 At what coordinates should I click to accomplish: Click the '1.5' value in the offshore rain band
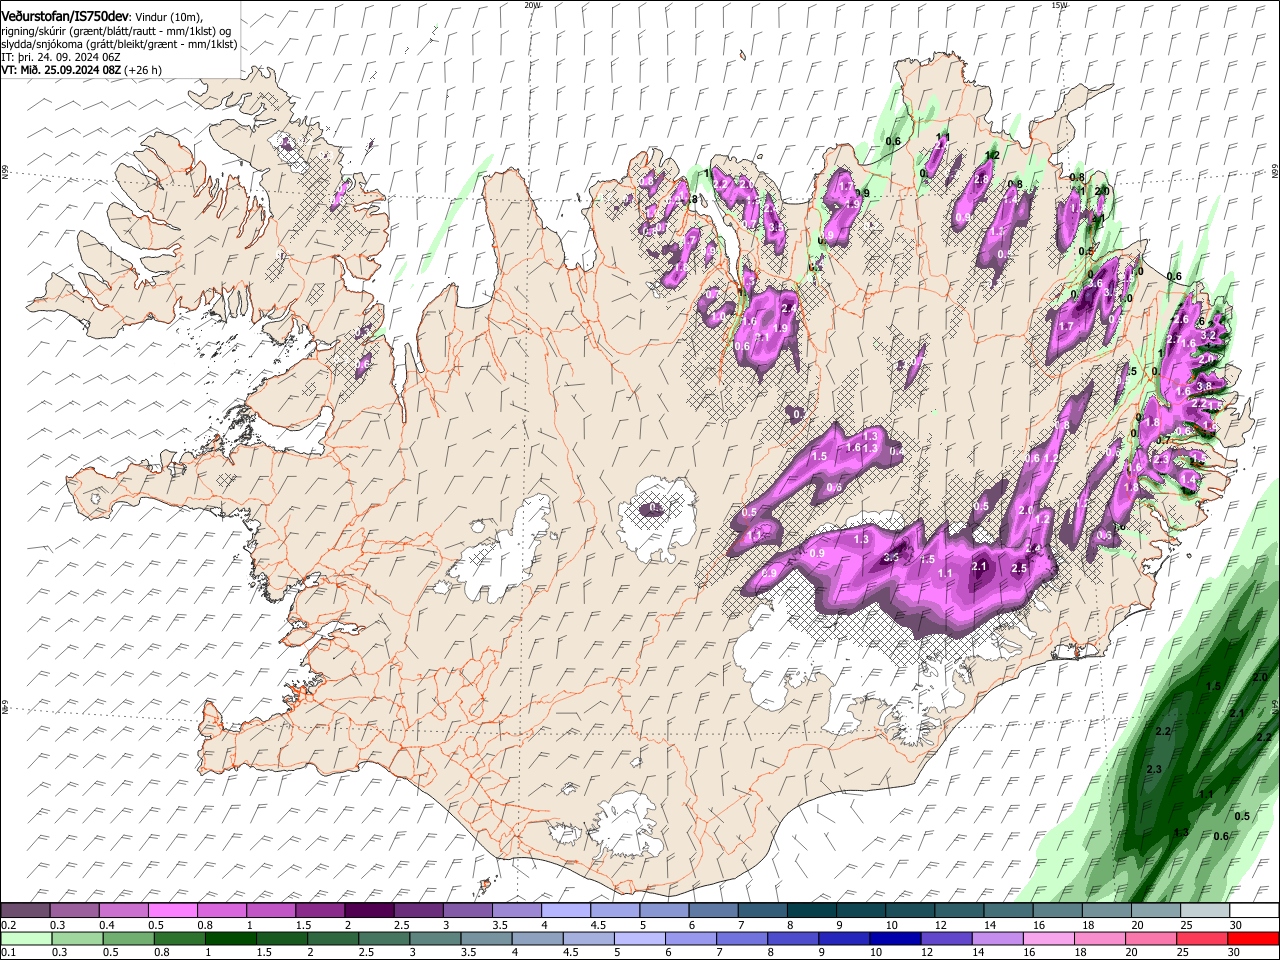1213,687
